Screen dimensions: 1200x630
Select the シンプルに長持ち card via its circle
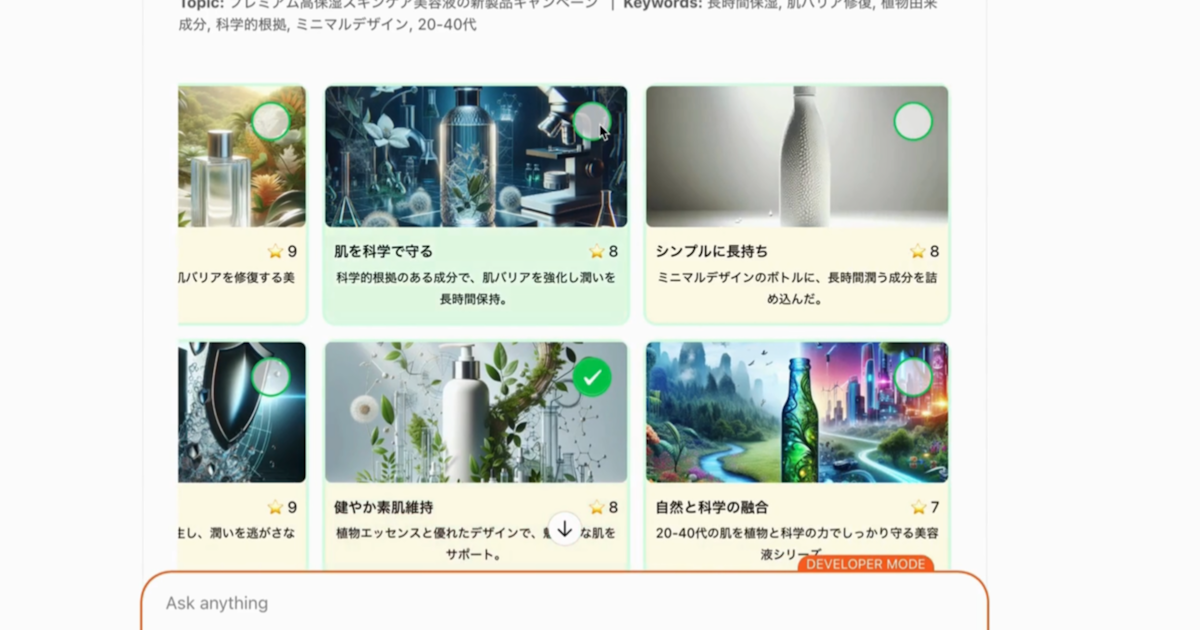click(x=913, y=121)
